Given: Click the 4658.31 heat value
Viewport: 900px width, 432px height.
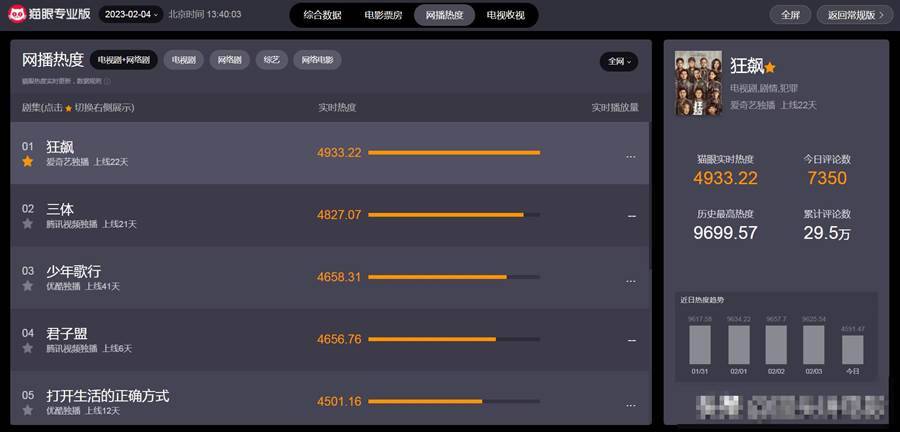Looking at the screenshot, I should (x=339, y=277).
